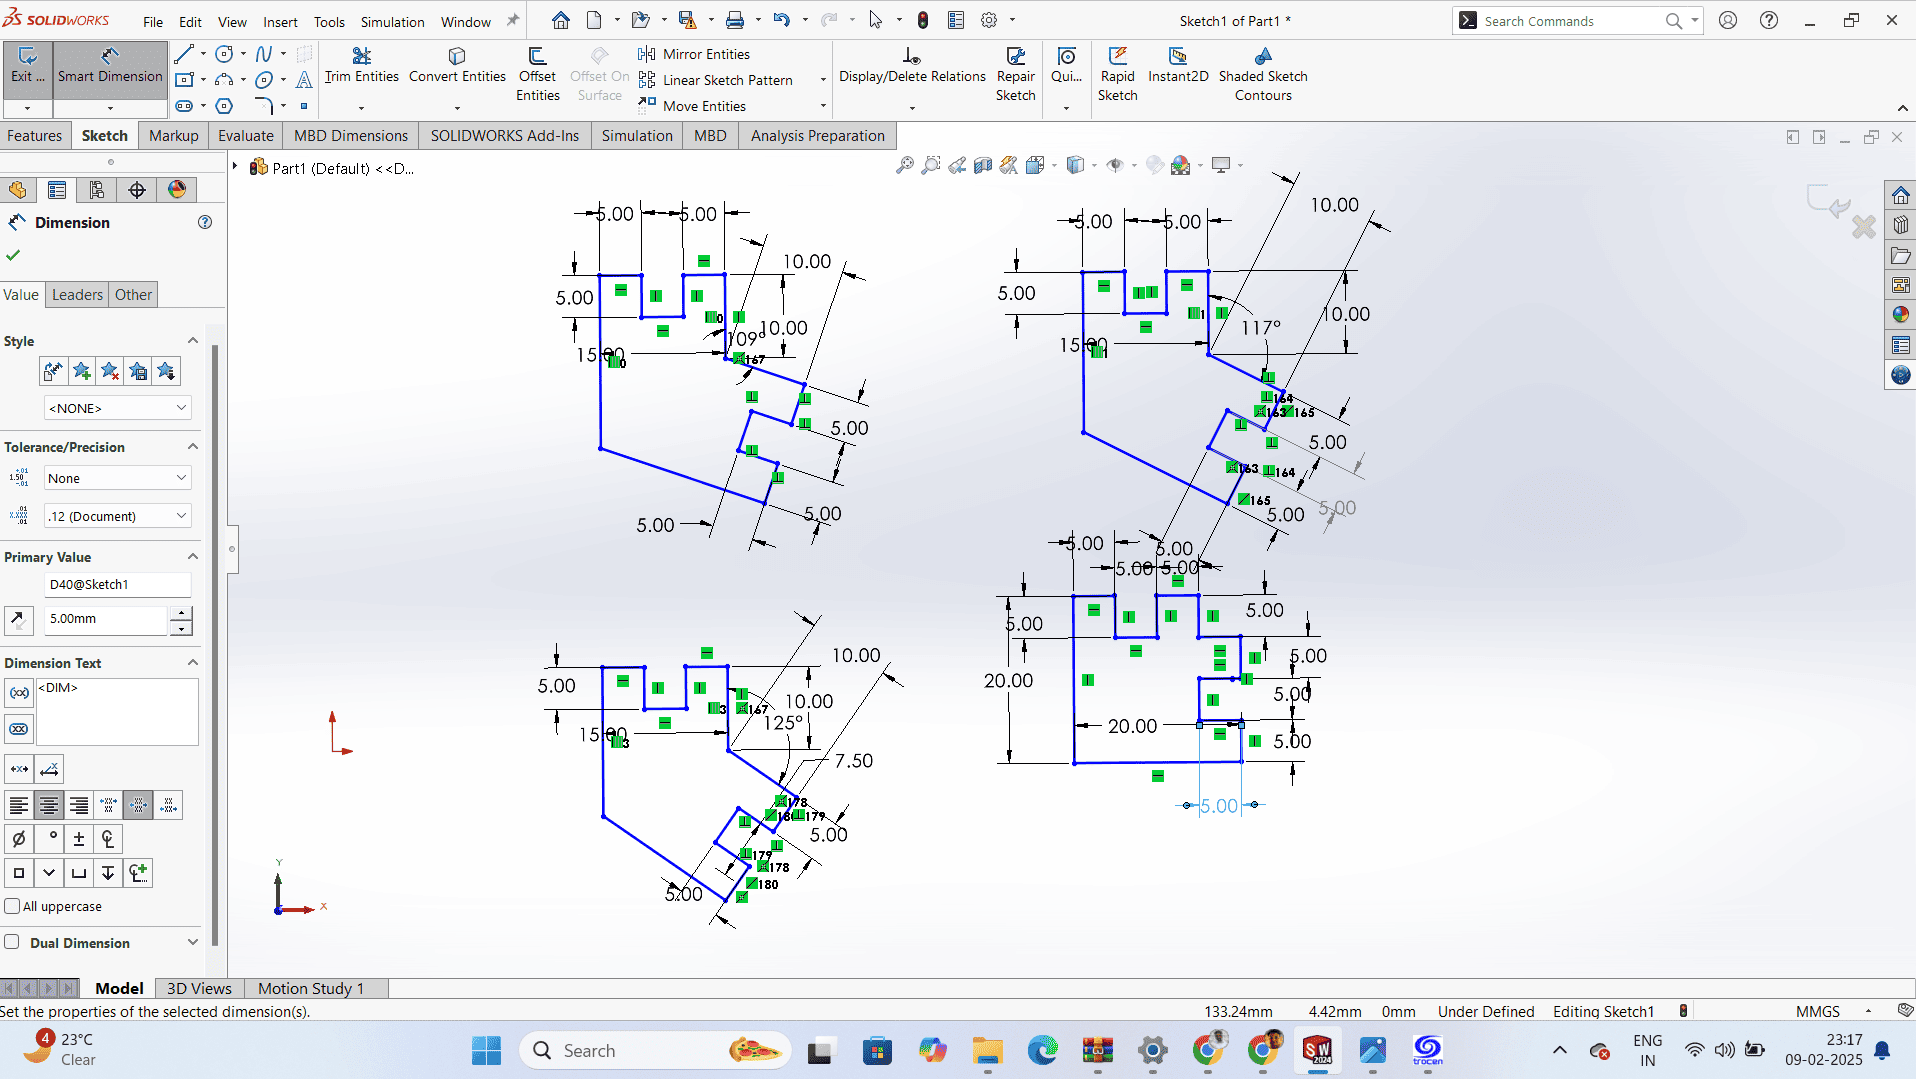This screenshot has width=1916, height=1079.
Task: Open the FeatureManager design tree tab icon
Action: 18,190
